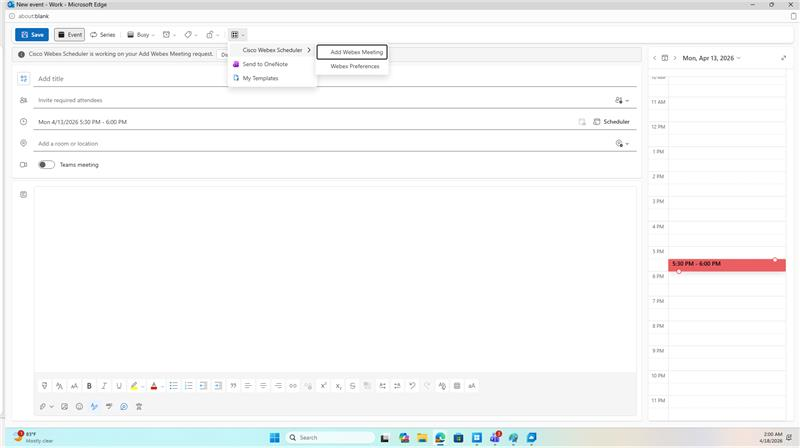The width and height of the screenshot is (800, 448).
Task: Turn on the Teams meeting toggle
Action: (46, 165)
